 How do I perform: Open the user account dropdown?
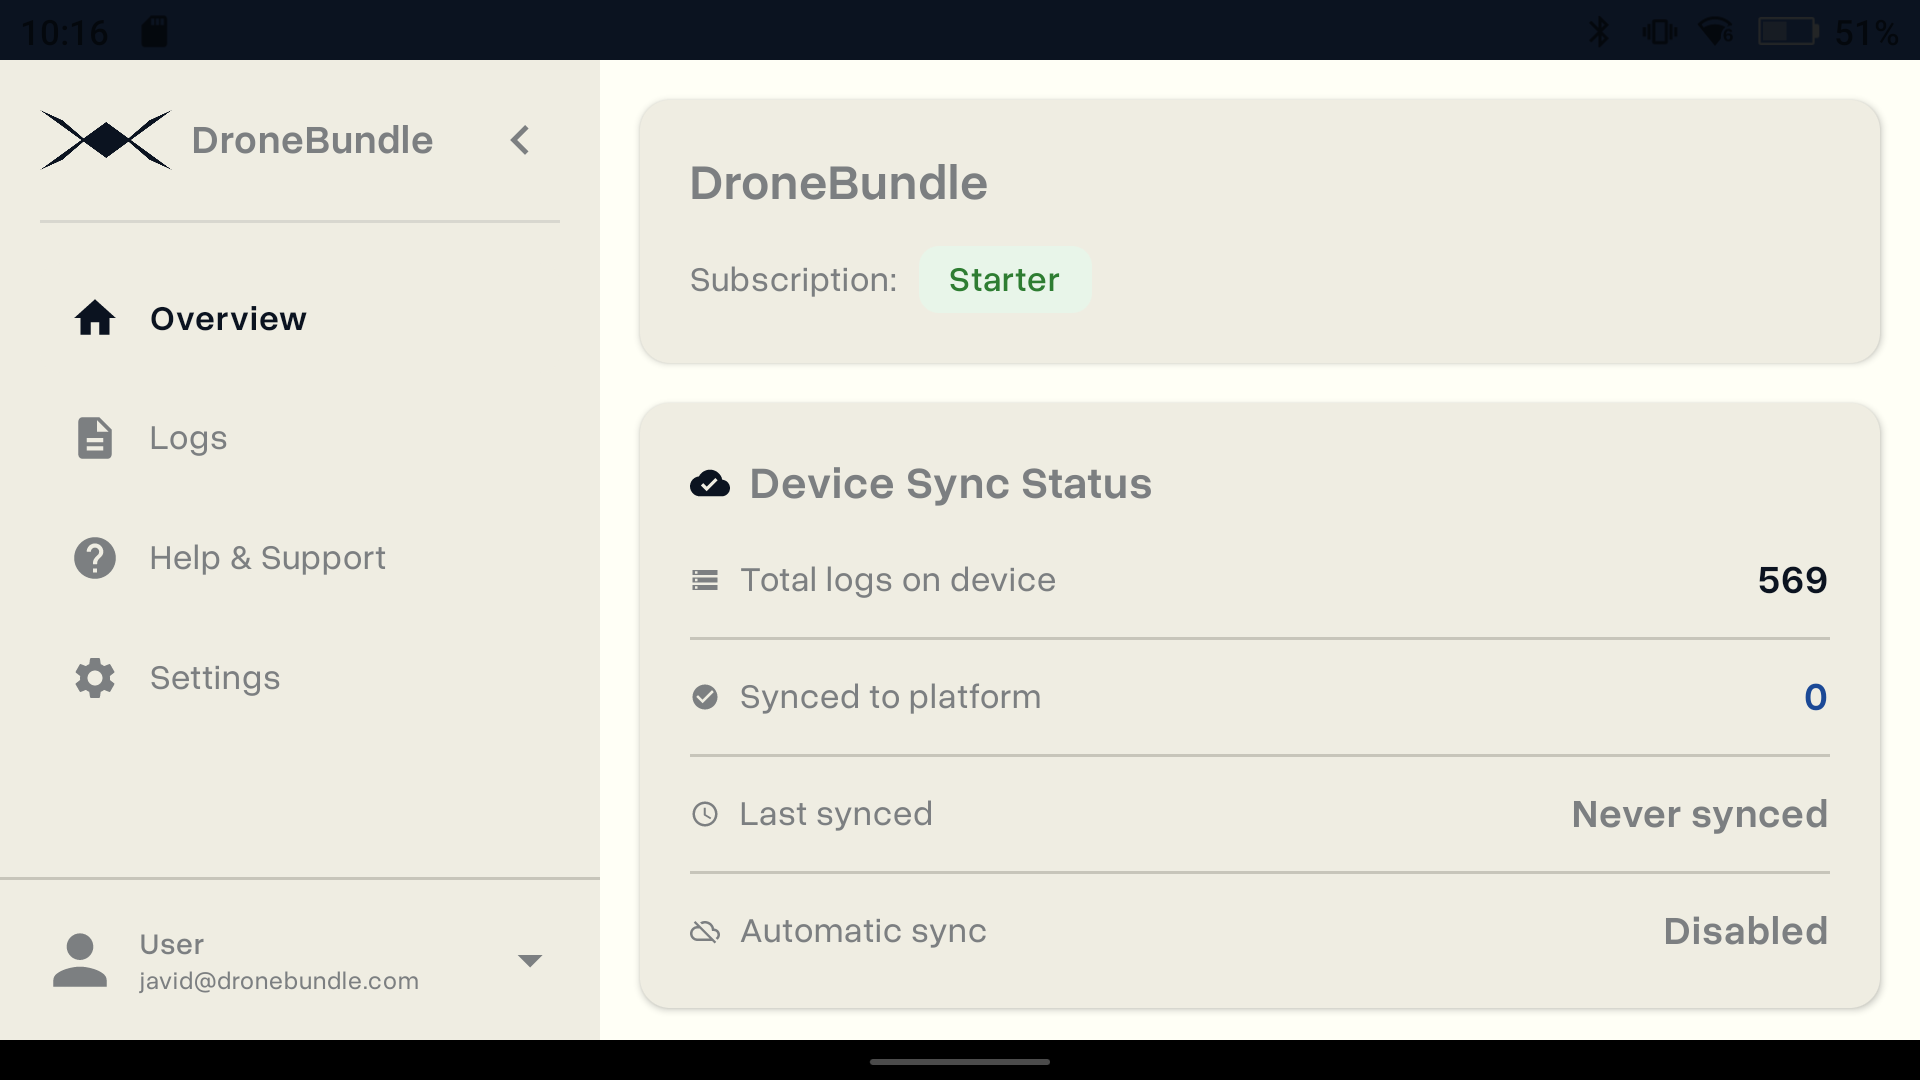click(x=531, y=960)
